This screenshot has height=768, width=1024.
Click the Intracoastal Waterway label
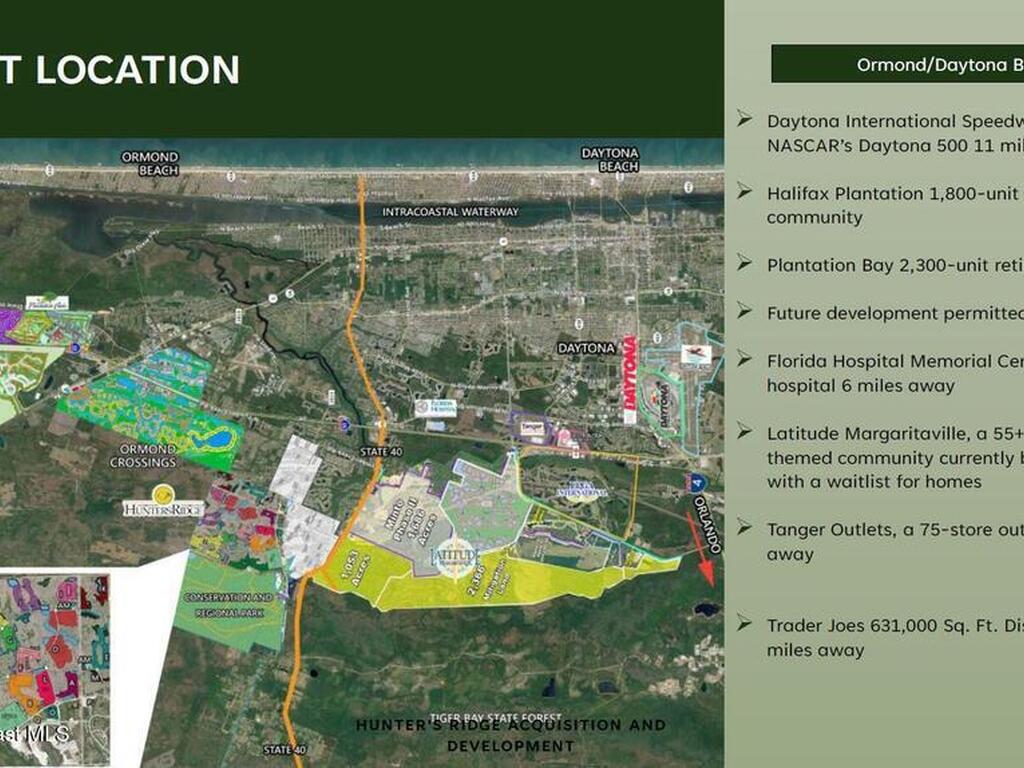click(450, 212)
